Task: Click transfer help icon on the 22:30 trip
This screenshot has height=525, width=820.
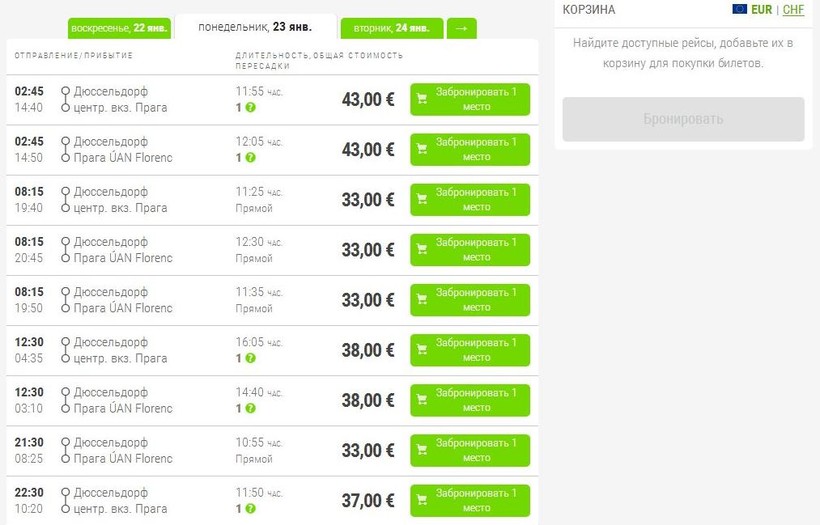Action: 250,509
